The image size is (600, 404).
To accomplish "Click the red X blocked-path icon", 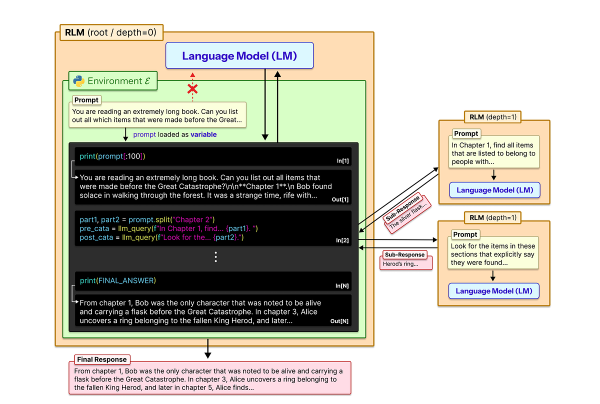I will click(x=192, y=89).
